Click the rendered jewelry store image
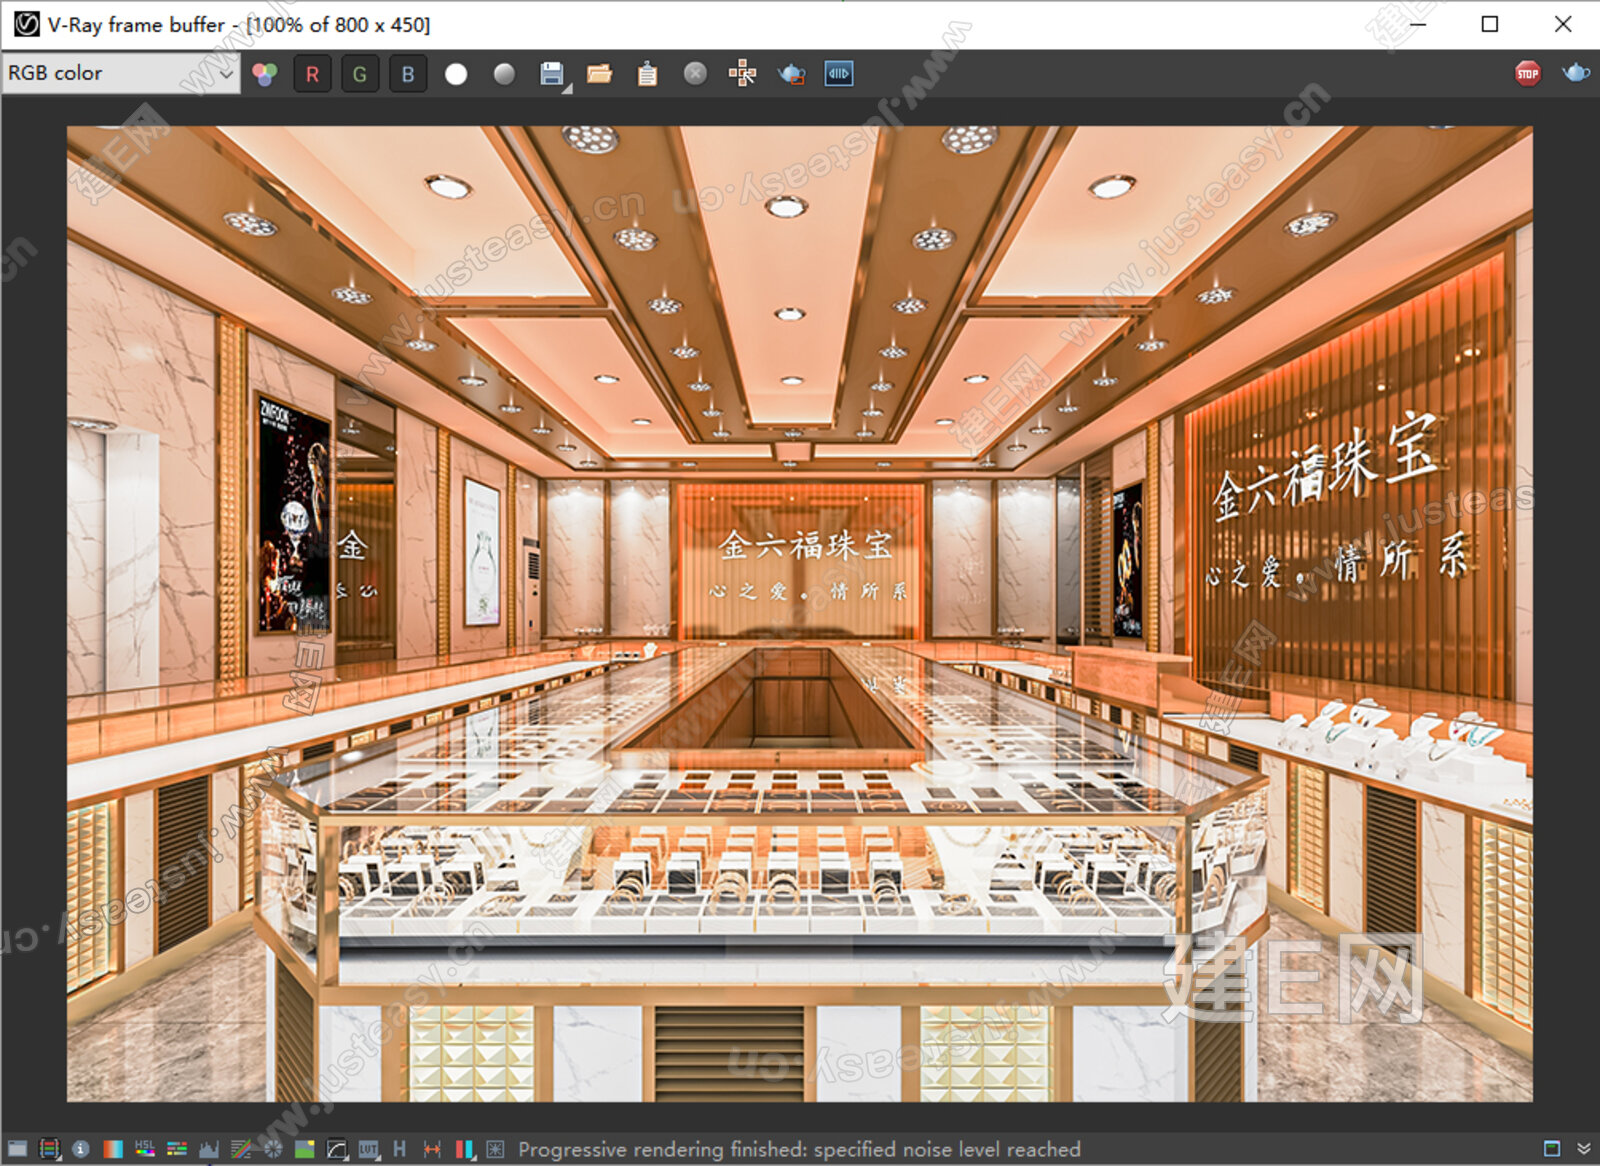This screenshot has height=1166, width=1600. click(x=799, y=614)
